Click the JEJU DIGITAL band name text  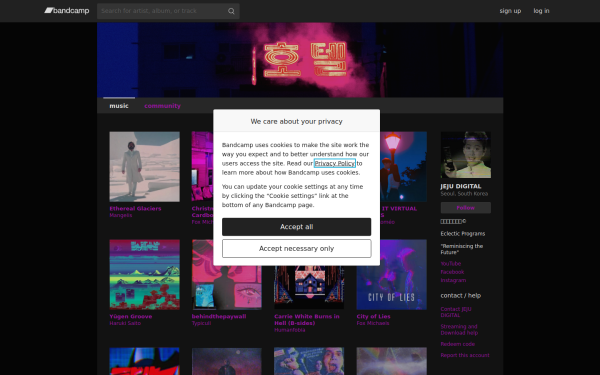click(461, 186)
